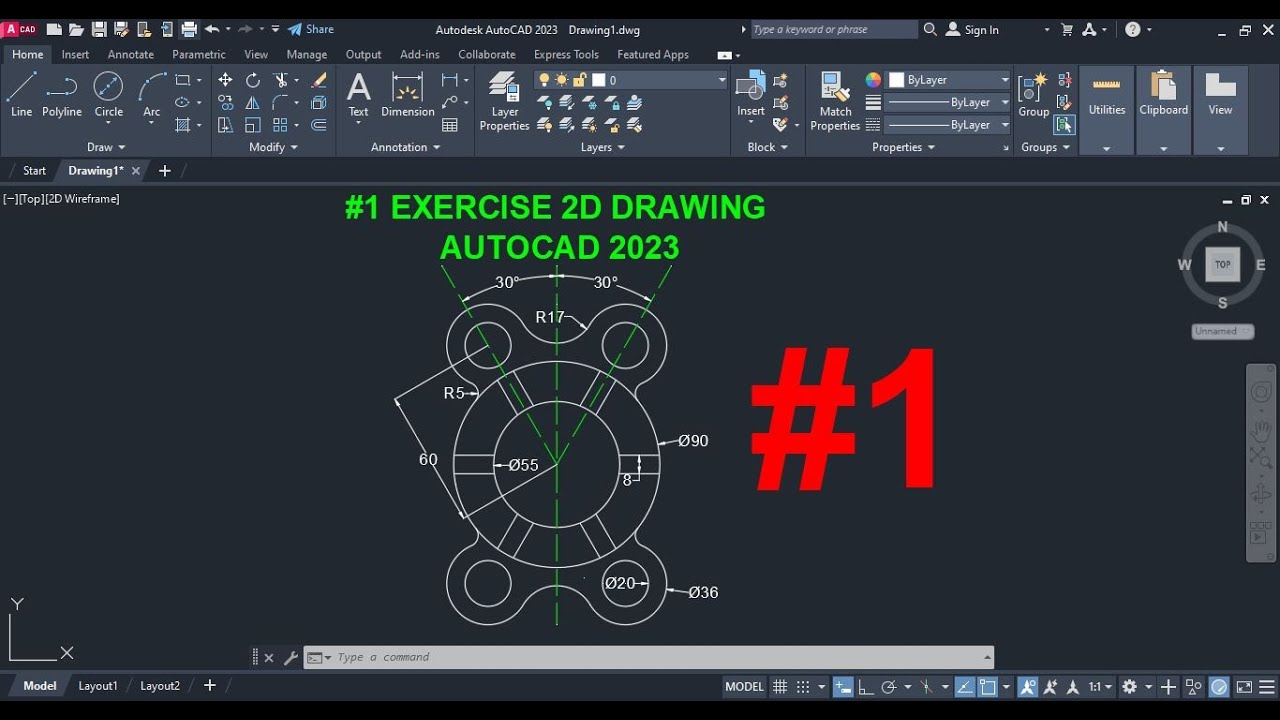Insert a Table annotation
The image size is (1280, 720).
[450, 125]
